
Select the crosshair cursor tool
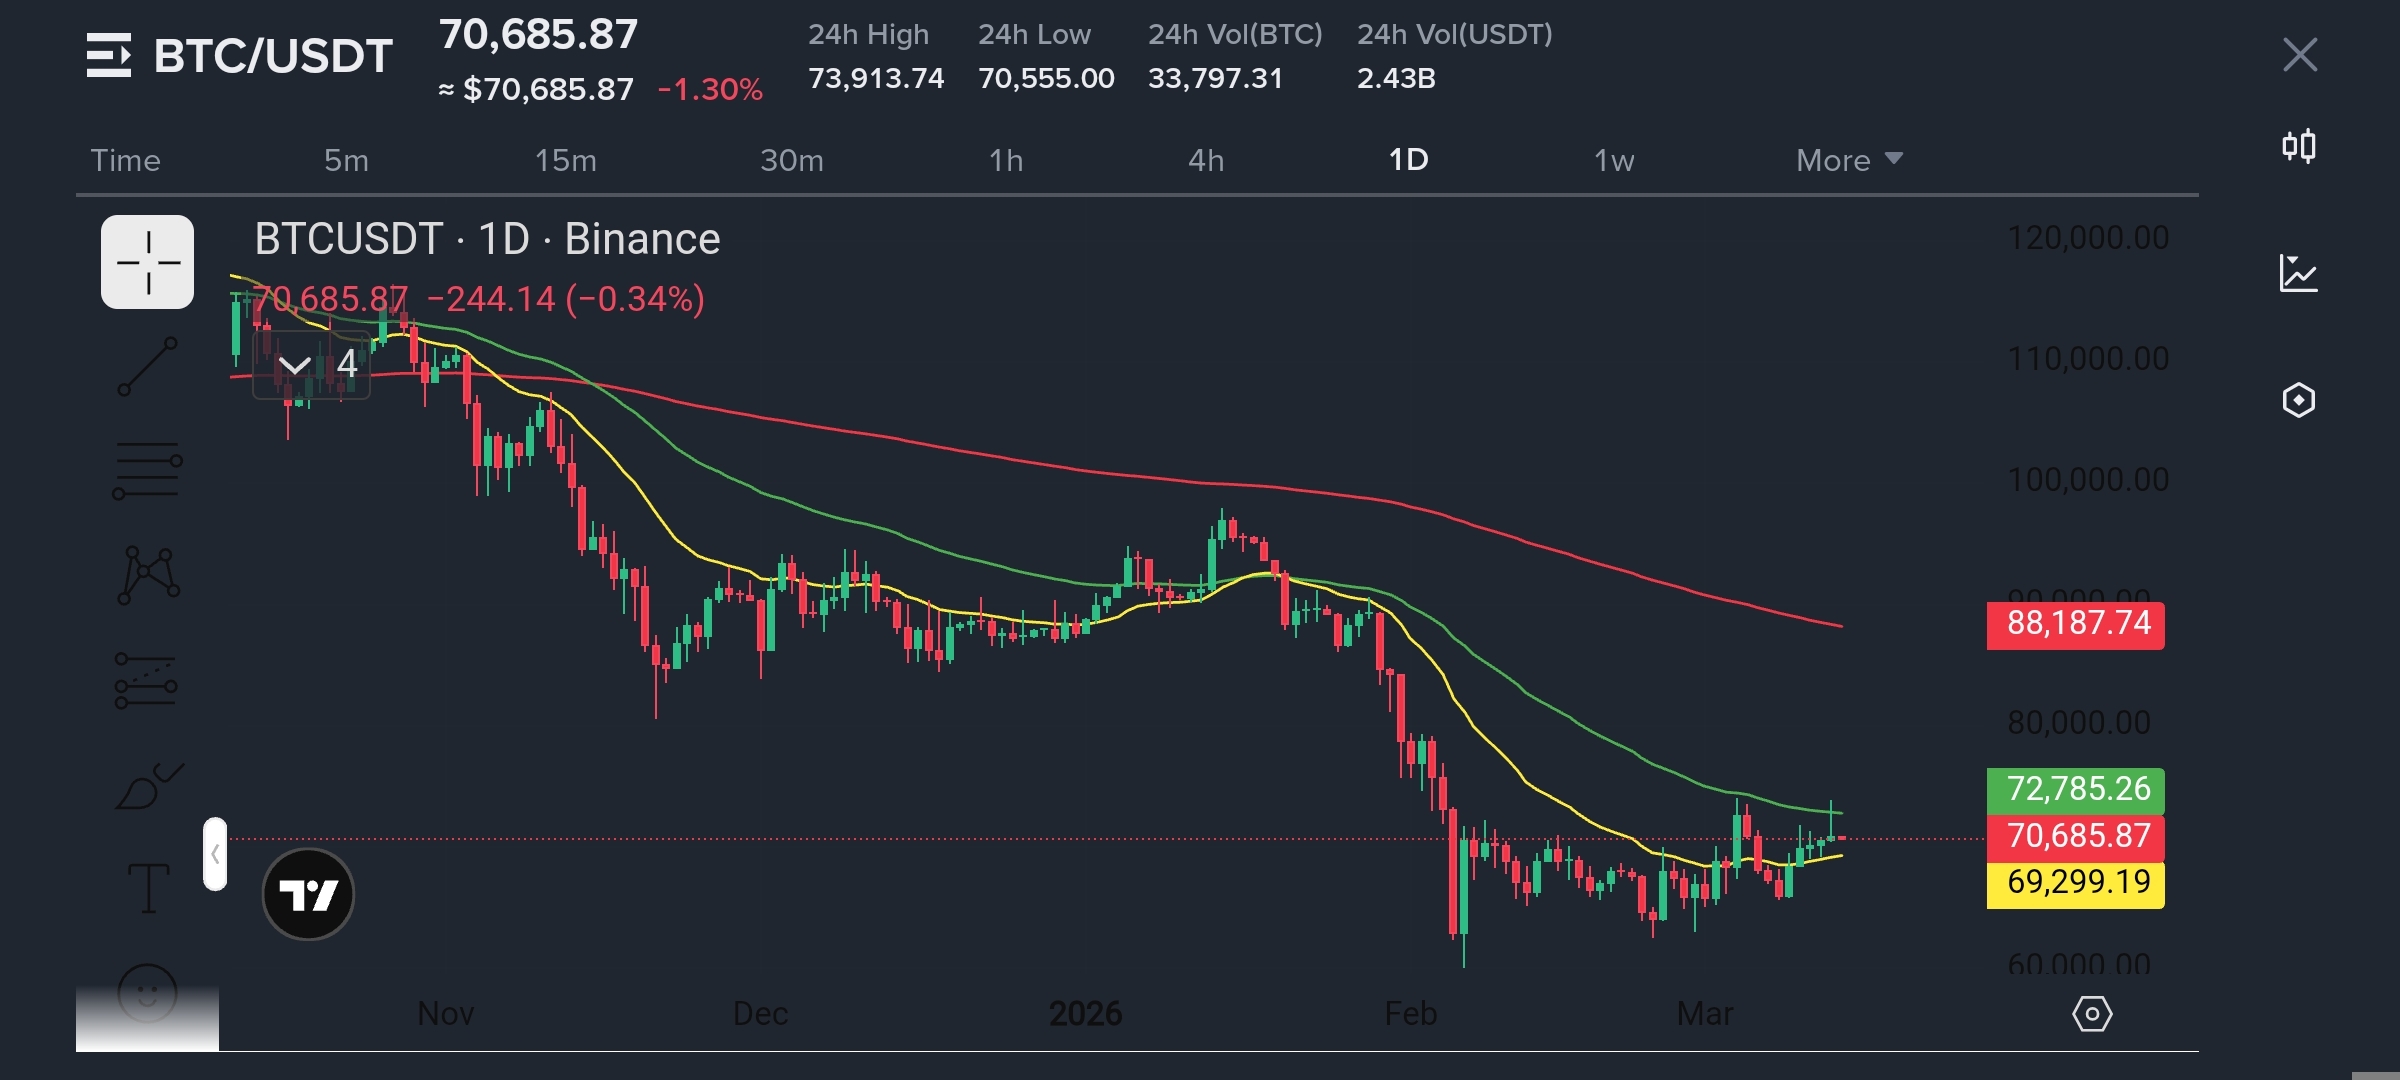(147, 262)
